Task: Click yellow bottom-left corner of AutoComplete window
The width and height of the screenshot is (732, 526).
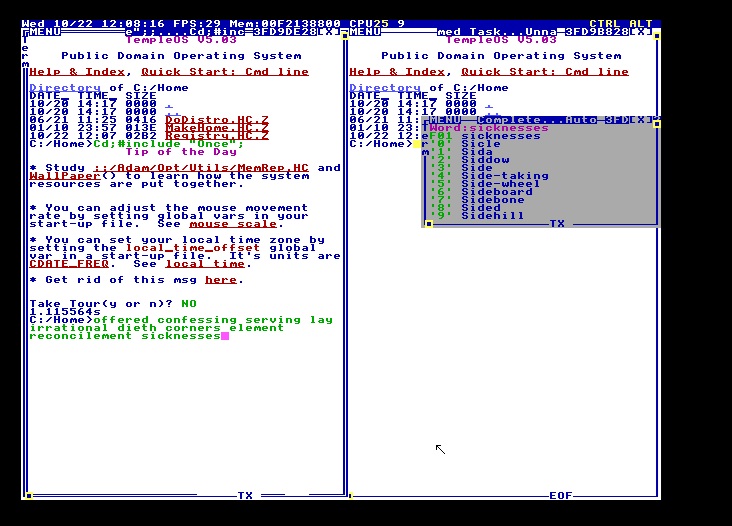Action: 429,224
